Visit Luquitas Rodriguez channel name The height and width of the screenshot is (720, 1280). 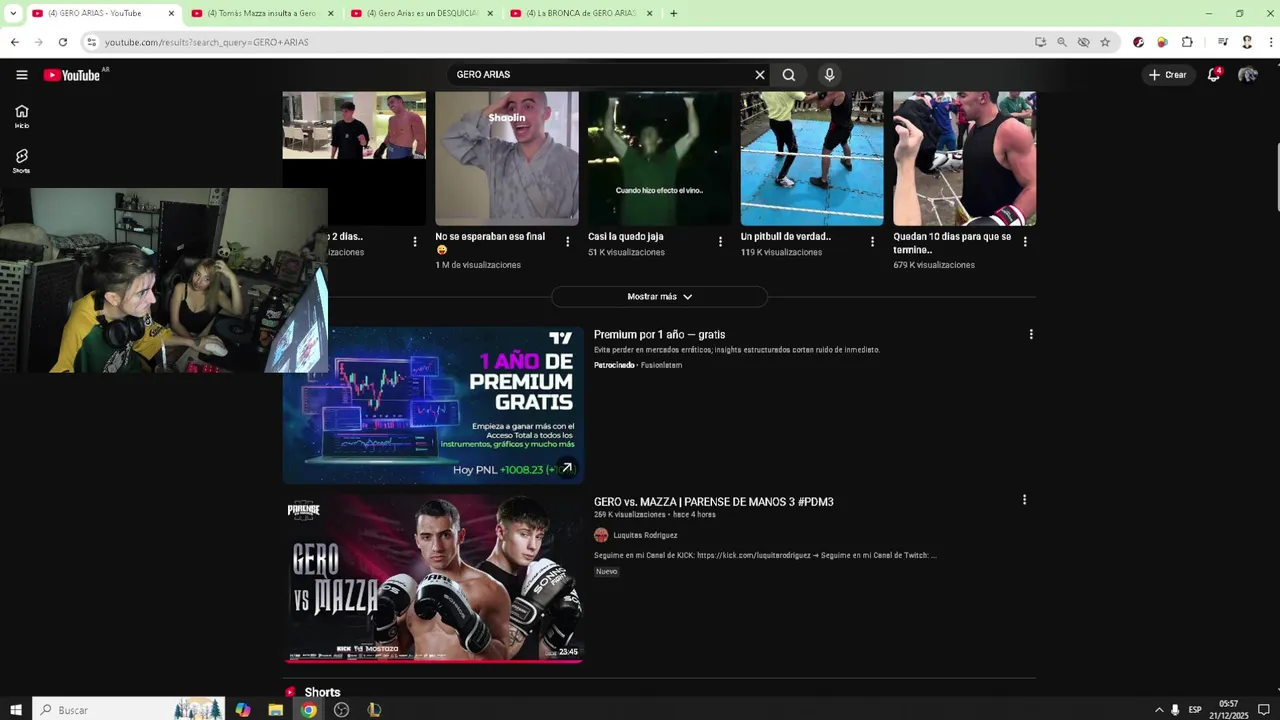[645, 535]
